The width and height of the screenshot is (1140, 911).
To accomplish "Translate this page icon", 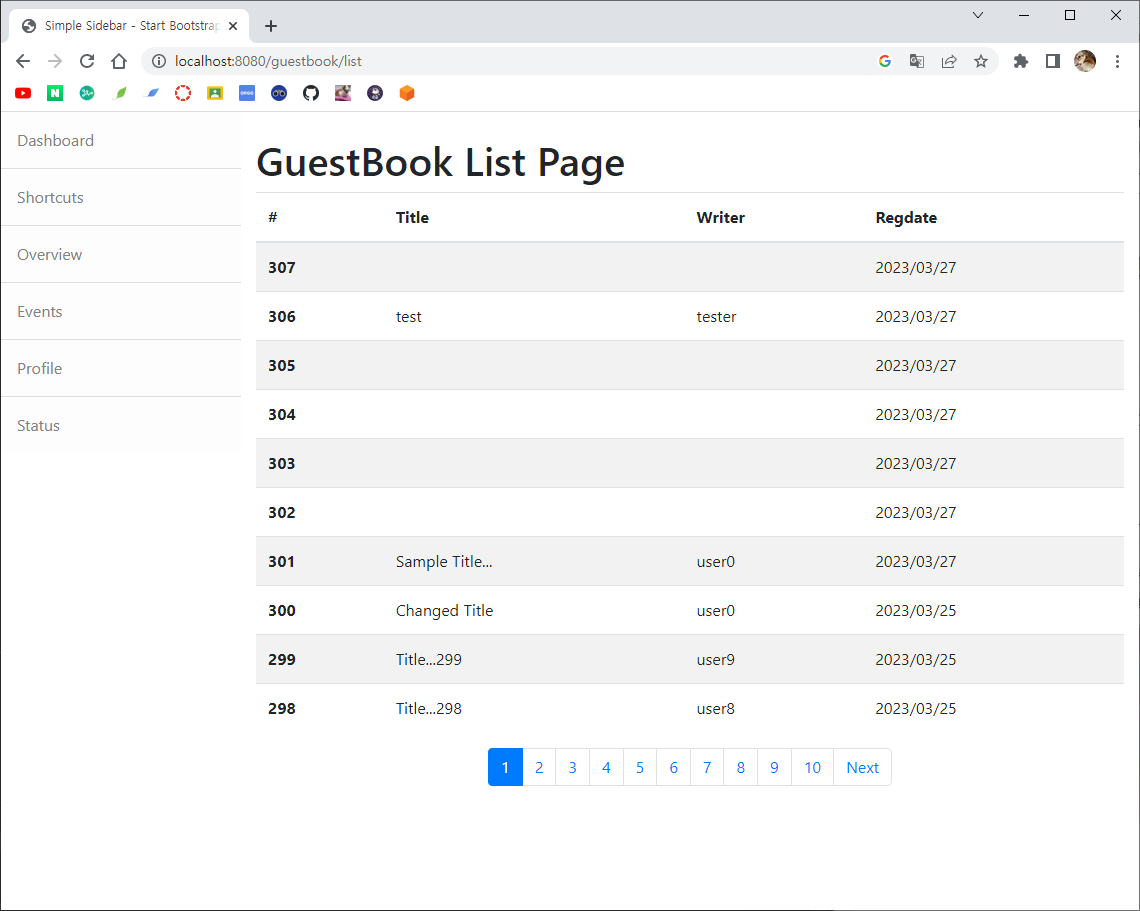I will [917, 61].
